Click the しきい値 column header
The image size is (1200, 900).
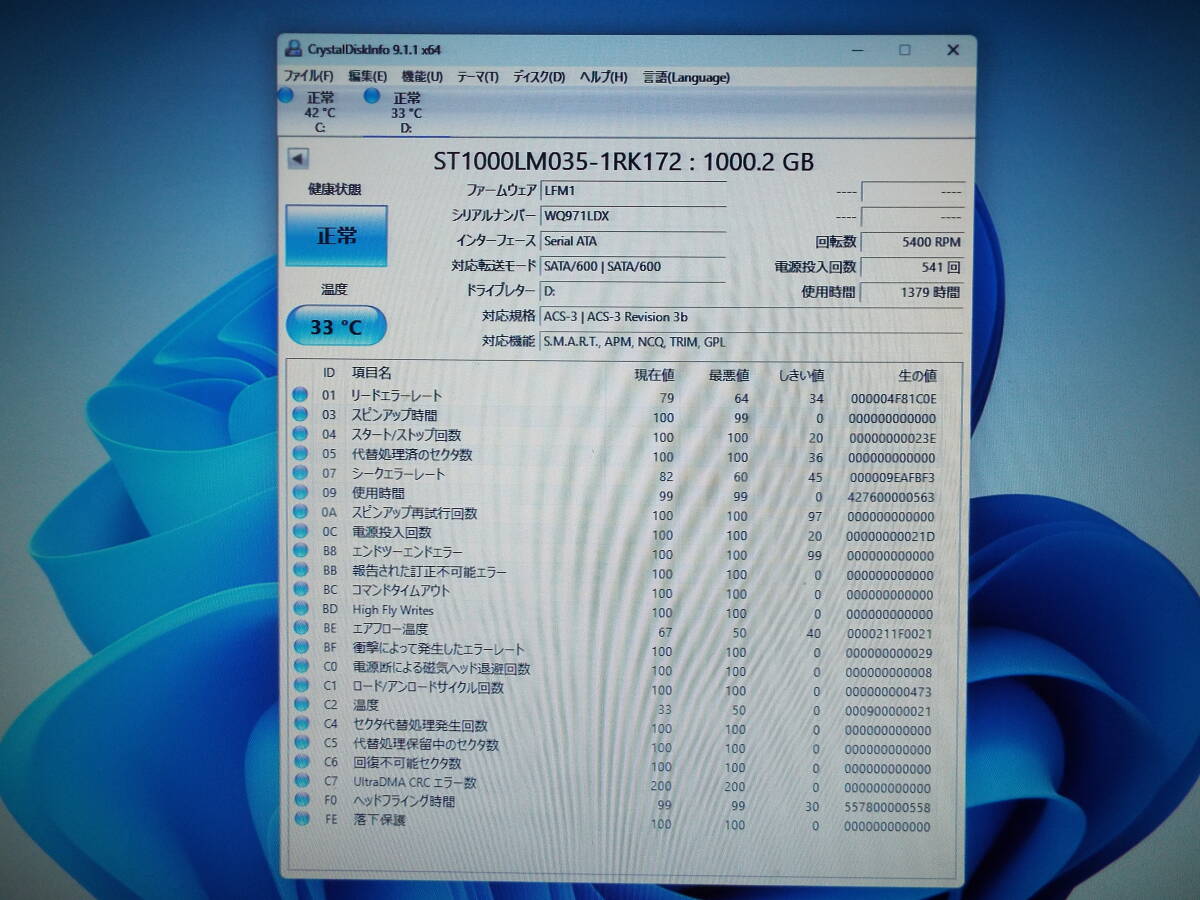(802, 375)
